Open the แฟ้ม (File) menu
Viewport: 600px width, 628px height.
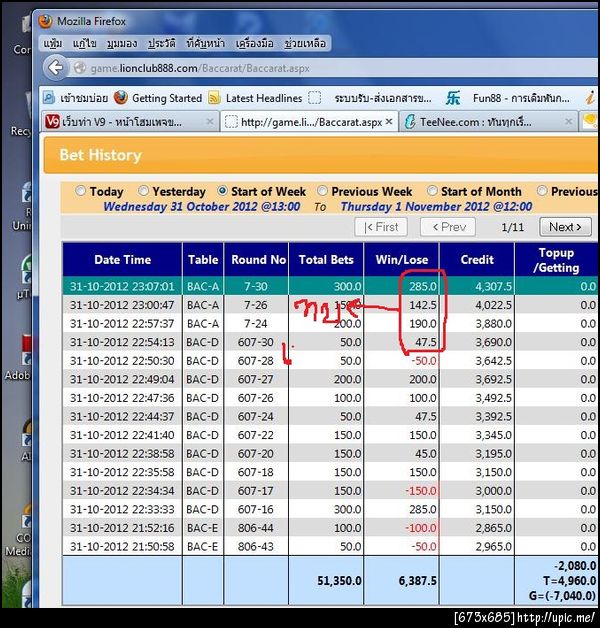point(52,43)
